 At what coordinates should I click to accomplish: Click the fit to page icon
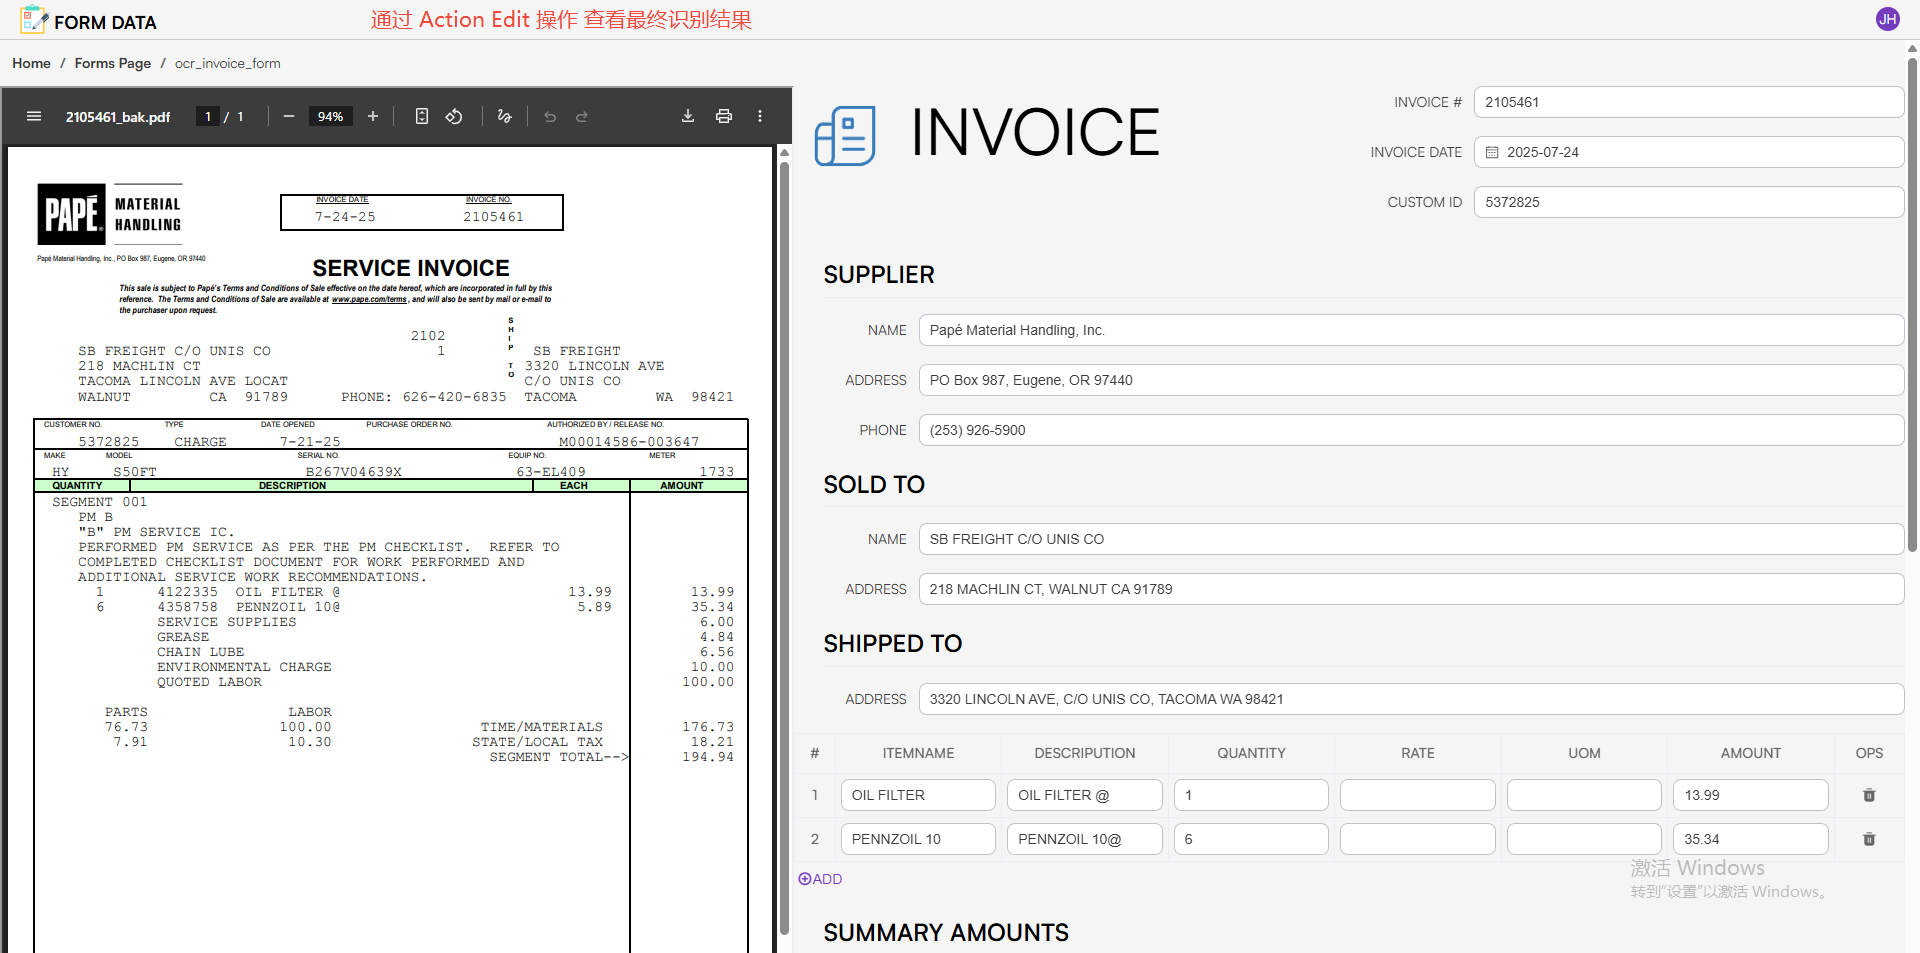pyautogui.click(x=422, y=116)
